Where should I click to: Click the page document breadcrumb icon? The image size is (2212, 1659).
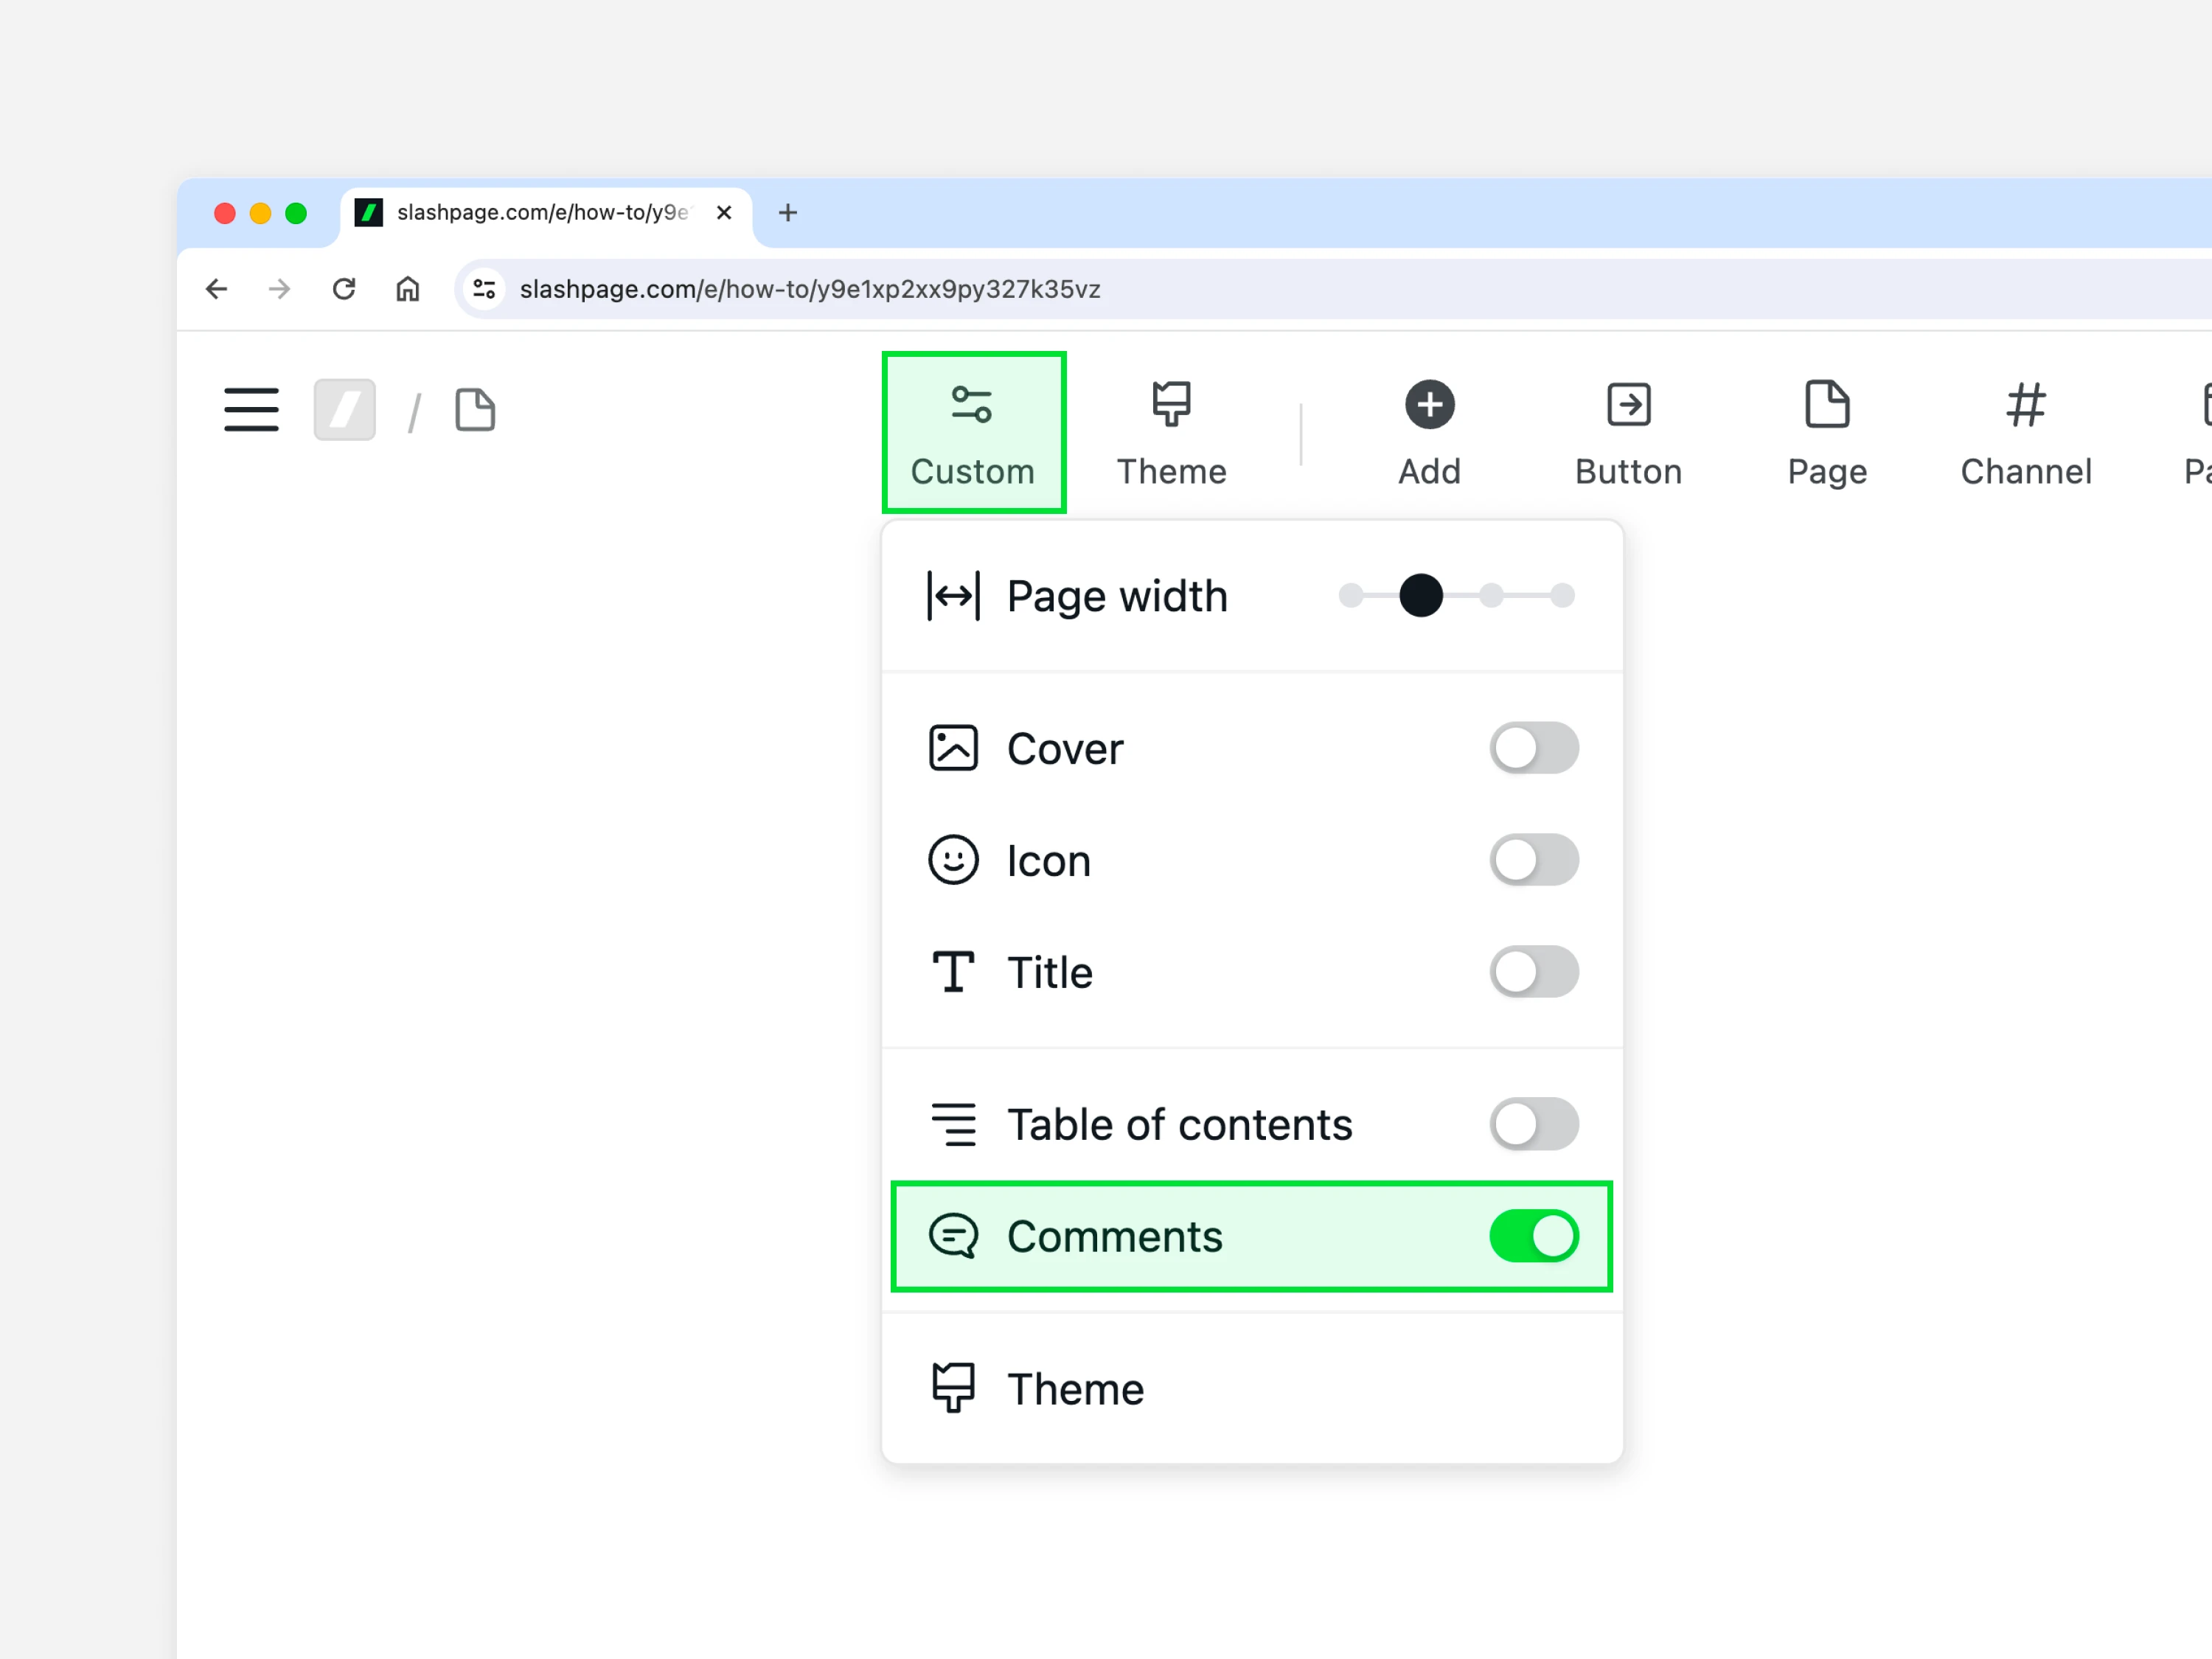pos(475,410)
